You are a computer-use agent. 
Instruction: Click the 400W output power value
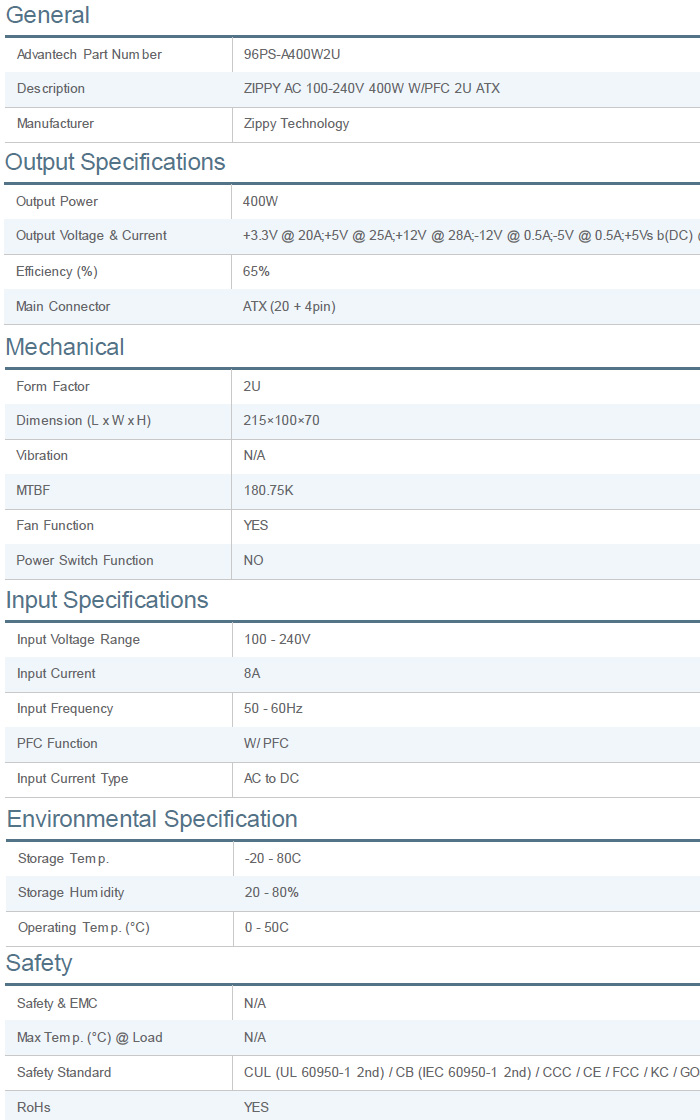pyautogui.click(x=260, y=202)
